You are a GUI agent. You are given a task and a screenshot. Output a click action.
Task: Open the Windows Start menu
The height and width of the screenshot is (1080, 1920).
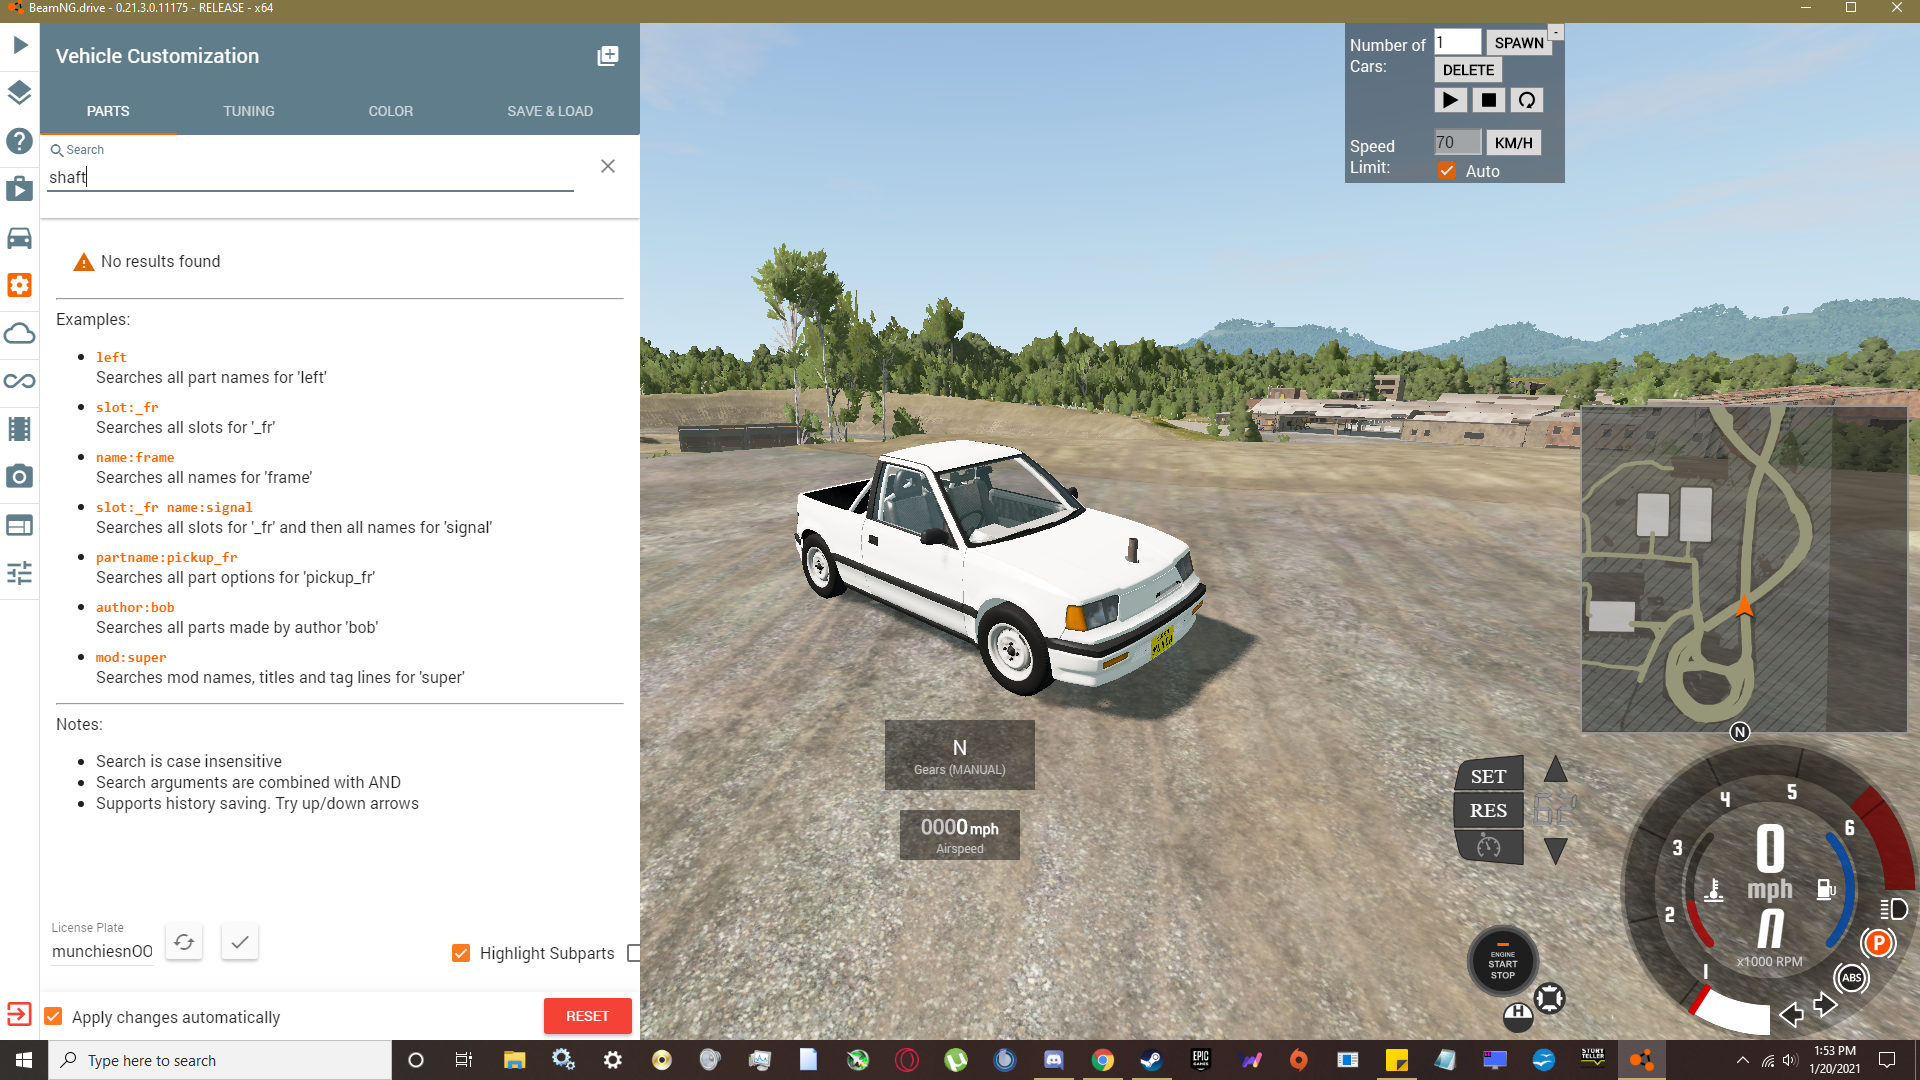[x=24, y=1060]
